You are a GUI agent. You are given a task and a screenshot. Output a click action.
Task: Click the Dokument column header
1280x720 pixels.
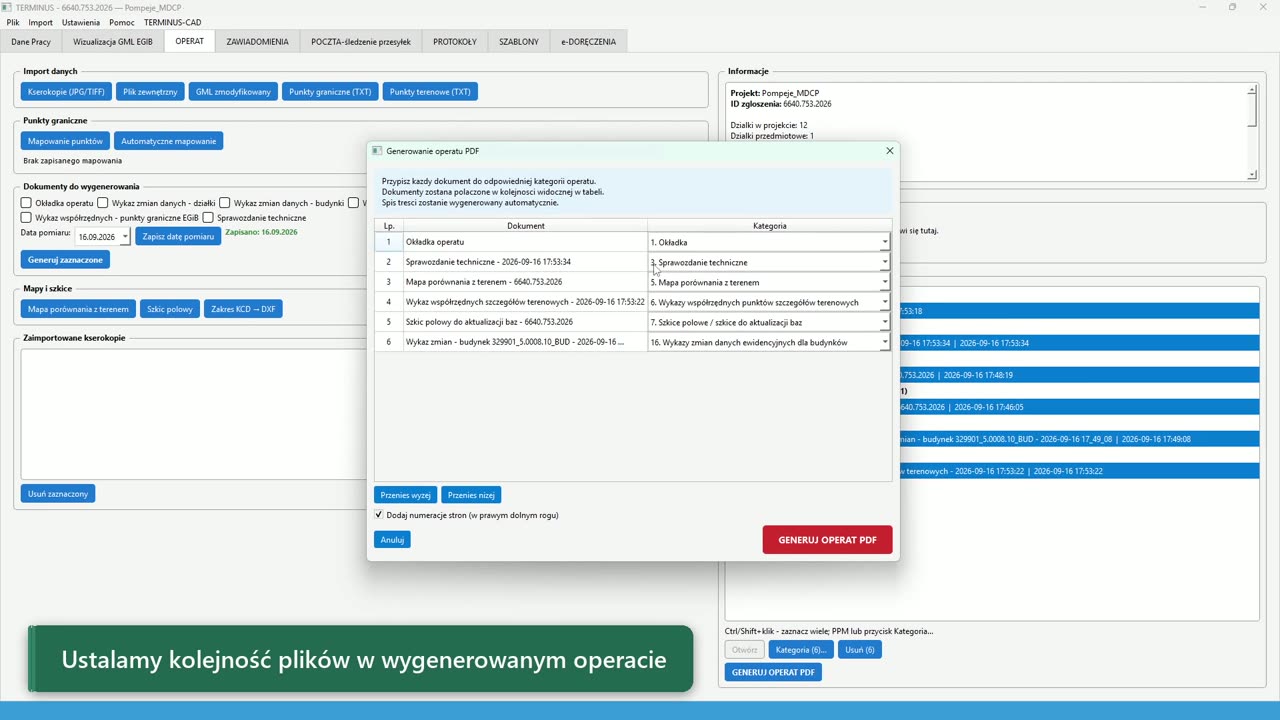click(x=525, y=226)
